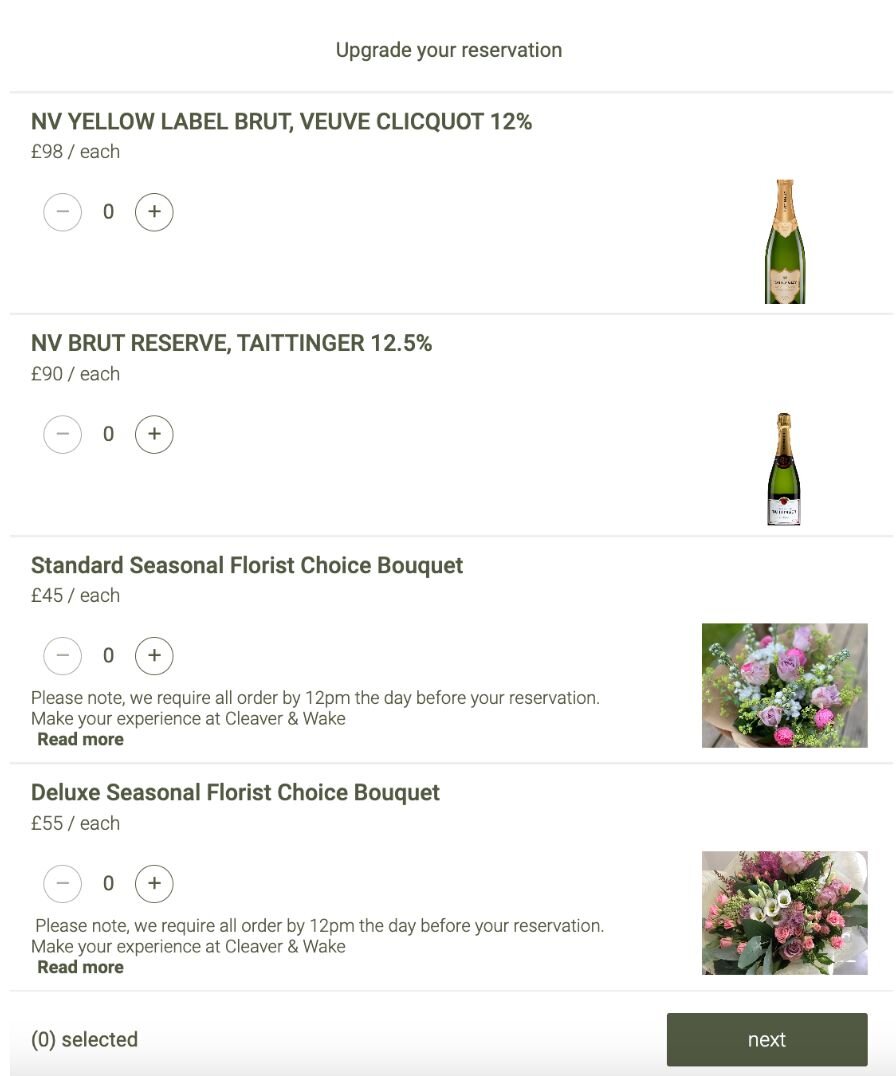This screenshot has width=896, height=1076.
Task: View the Deluxe Seasonal Bouquet photo
Action: click(784, 913)
